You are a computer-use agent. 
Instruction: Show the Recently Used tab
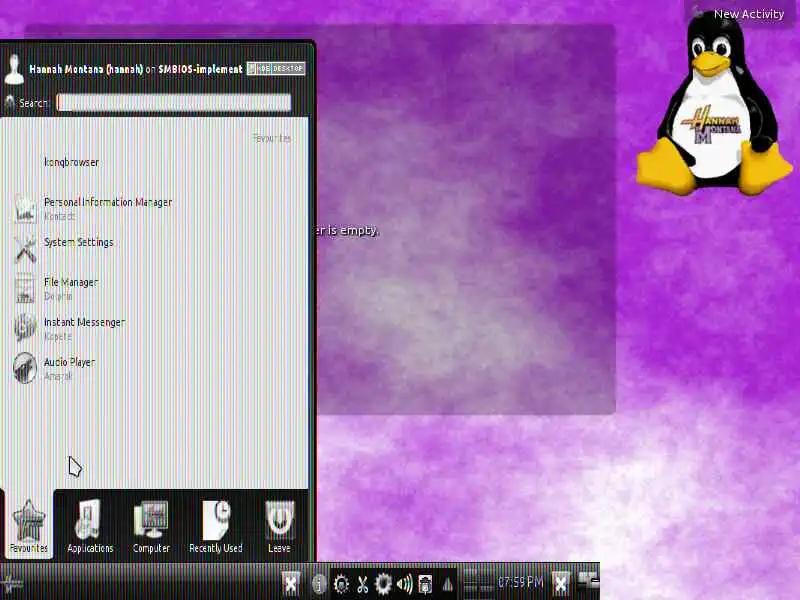point(215,526)
